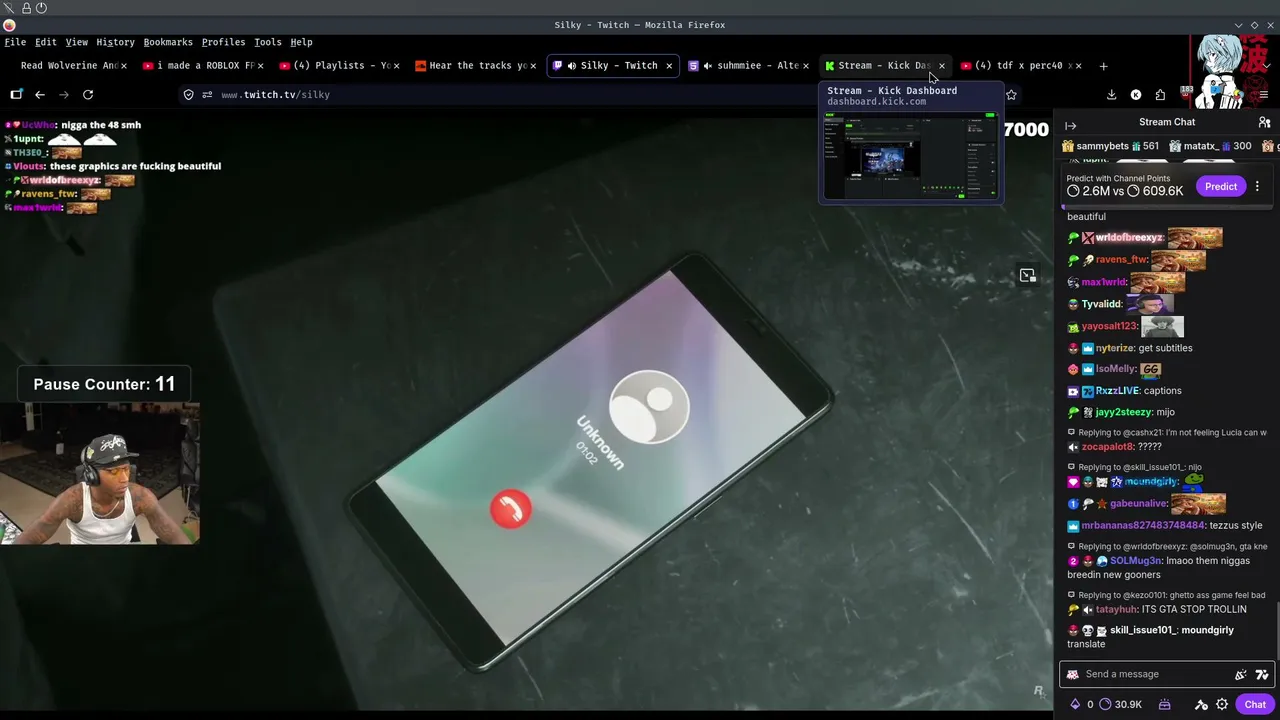Open the channel points balance 30.9K
The image size is (1280, 720).
[1120, 704]
